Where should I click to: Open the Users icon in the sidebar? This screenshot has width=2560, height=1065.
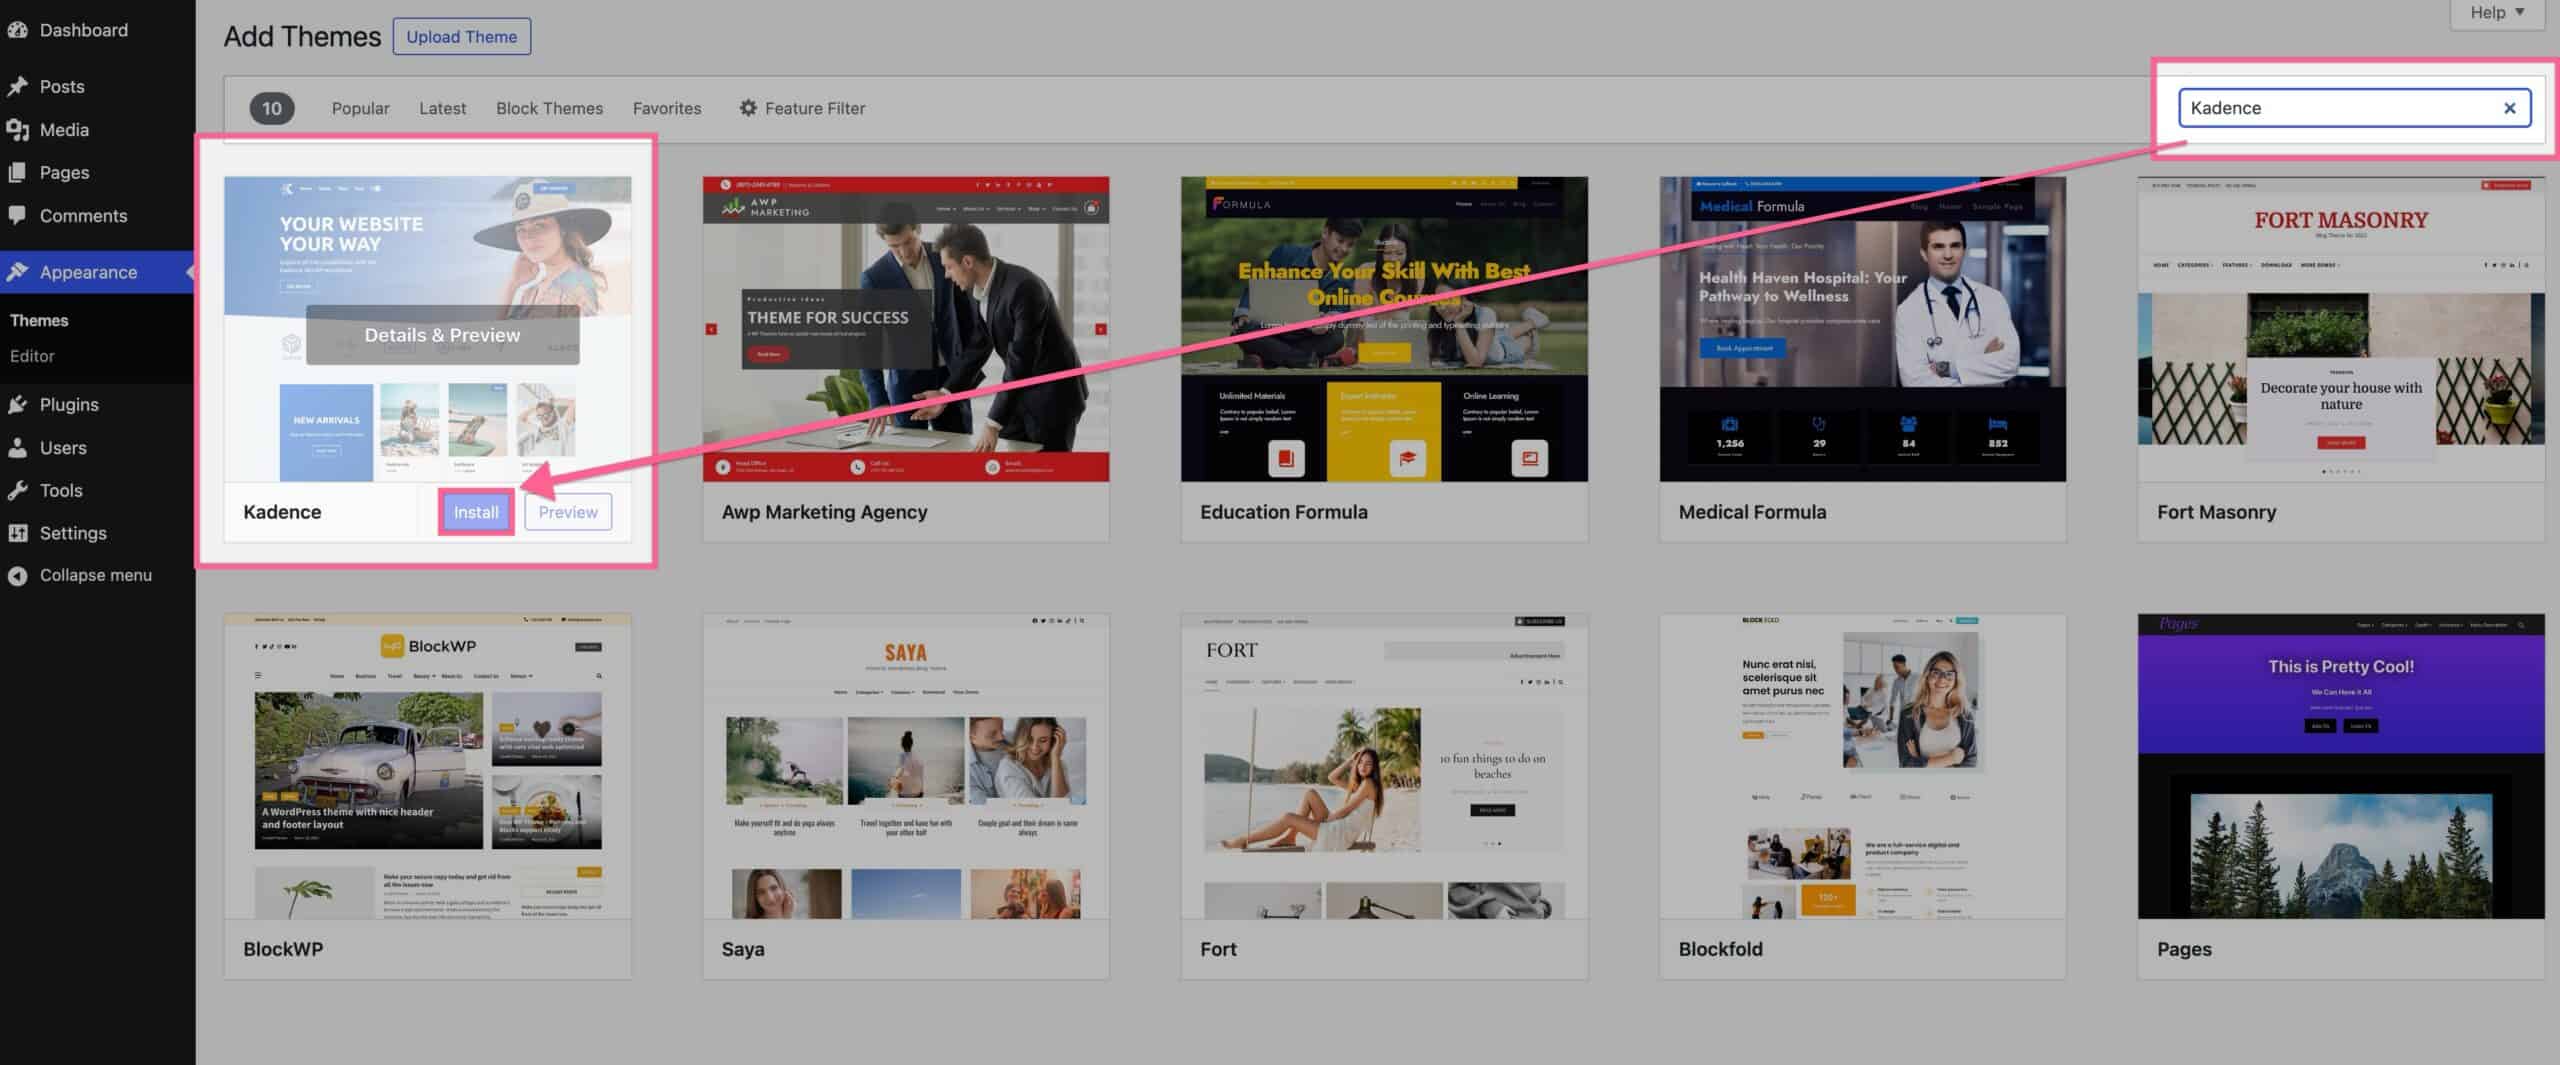(x=19, y=447)
